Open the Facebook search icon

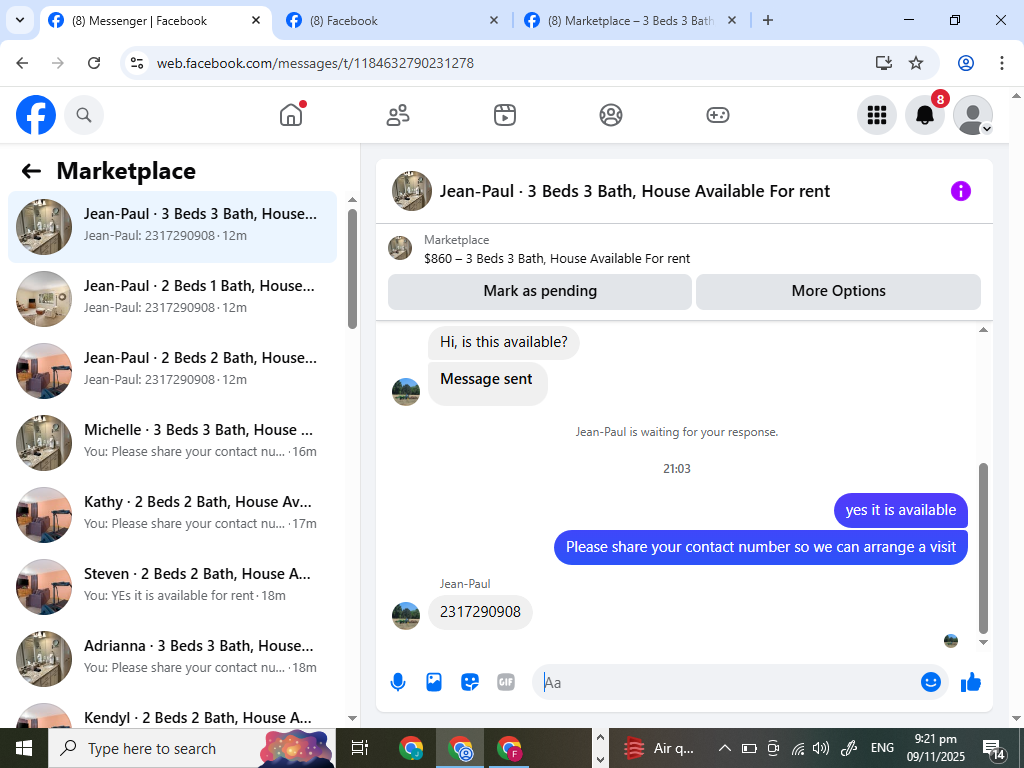(84, 116)
